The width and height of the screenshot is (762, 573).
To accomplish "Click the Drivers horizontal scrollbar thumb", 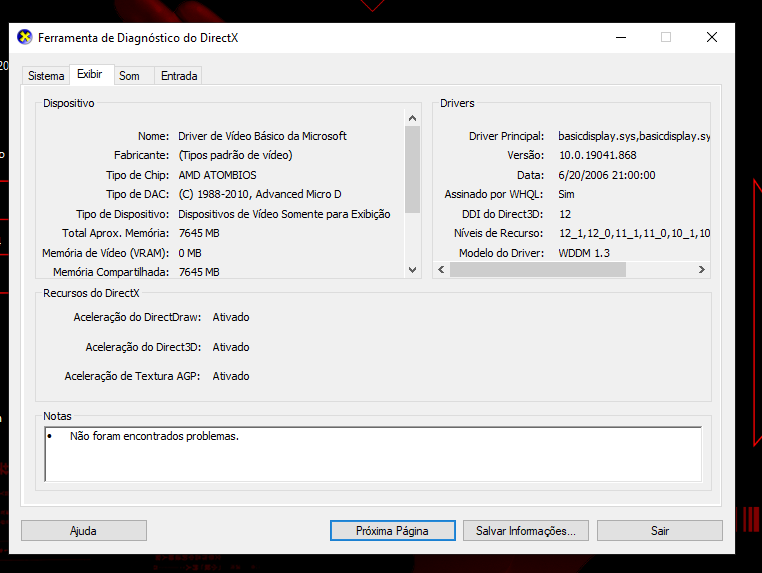I will tap(537, 269).
